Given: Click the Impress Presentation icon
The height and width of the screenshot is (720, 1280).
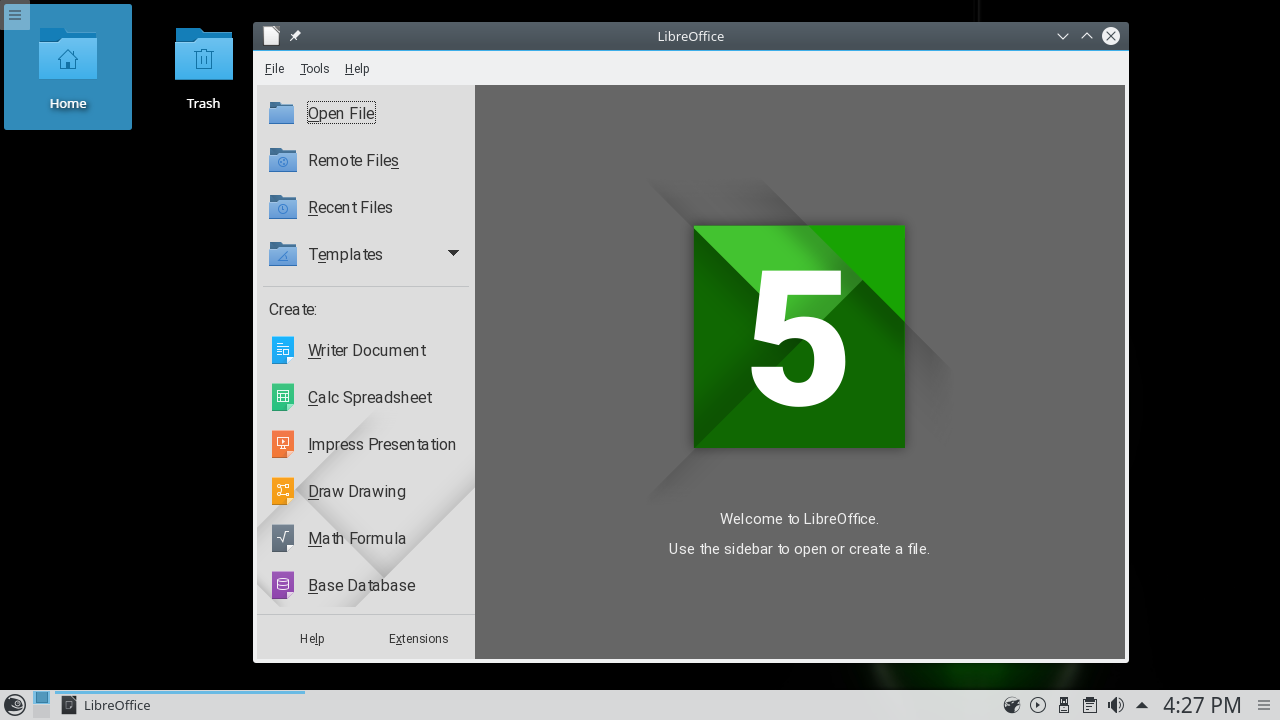Looking at the screenshot, I should tap(283, 444).
